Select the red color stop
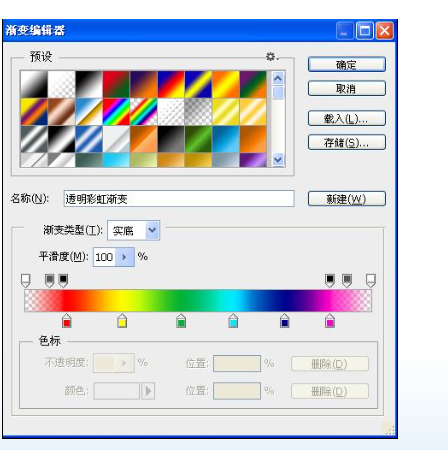 pos(67,321)
